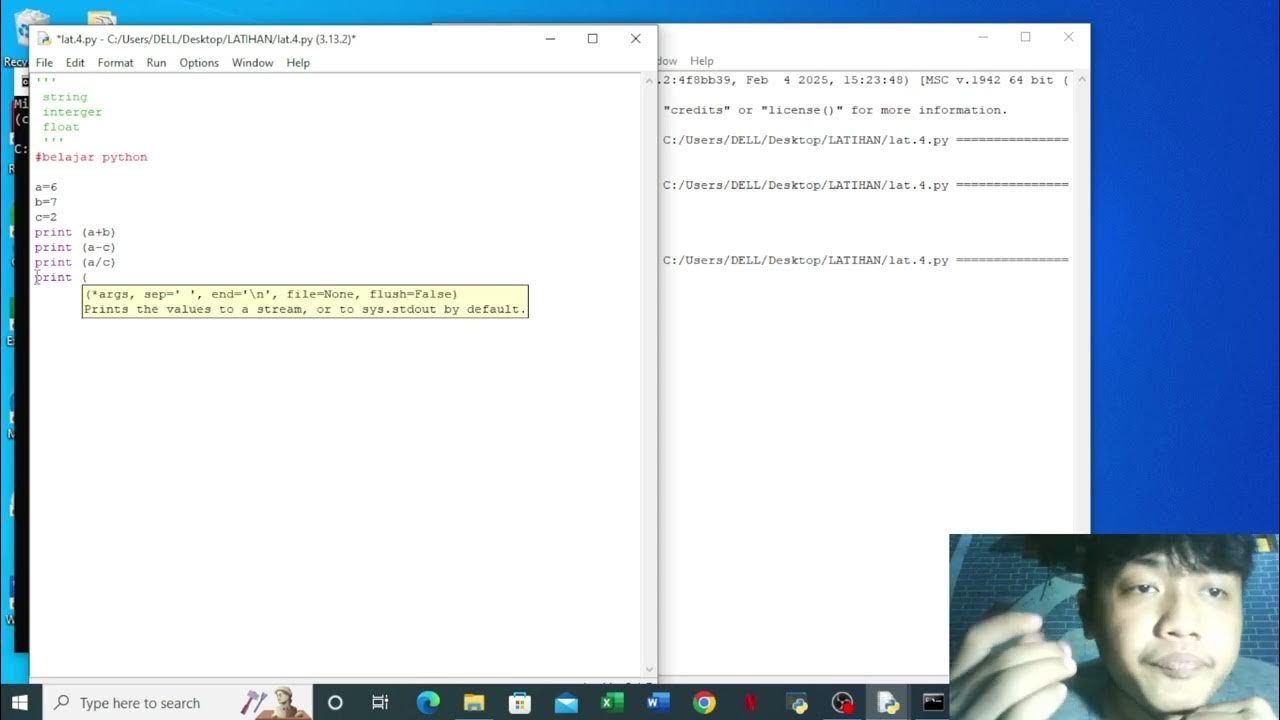Image resolution: width=1280 pixels, height=720 pixels.
Task: Click the print calltip tooltip box
Action: coord(305,301)
